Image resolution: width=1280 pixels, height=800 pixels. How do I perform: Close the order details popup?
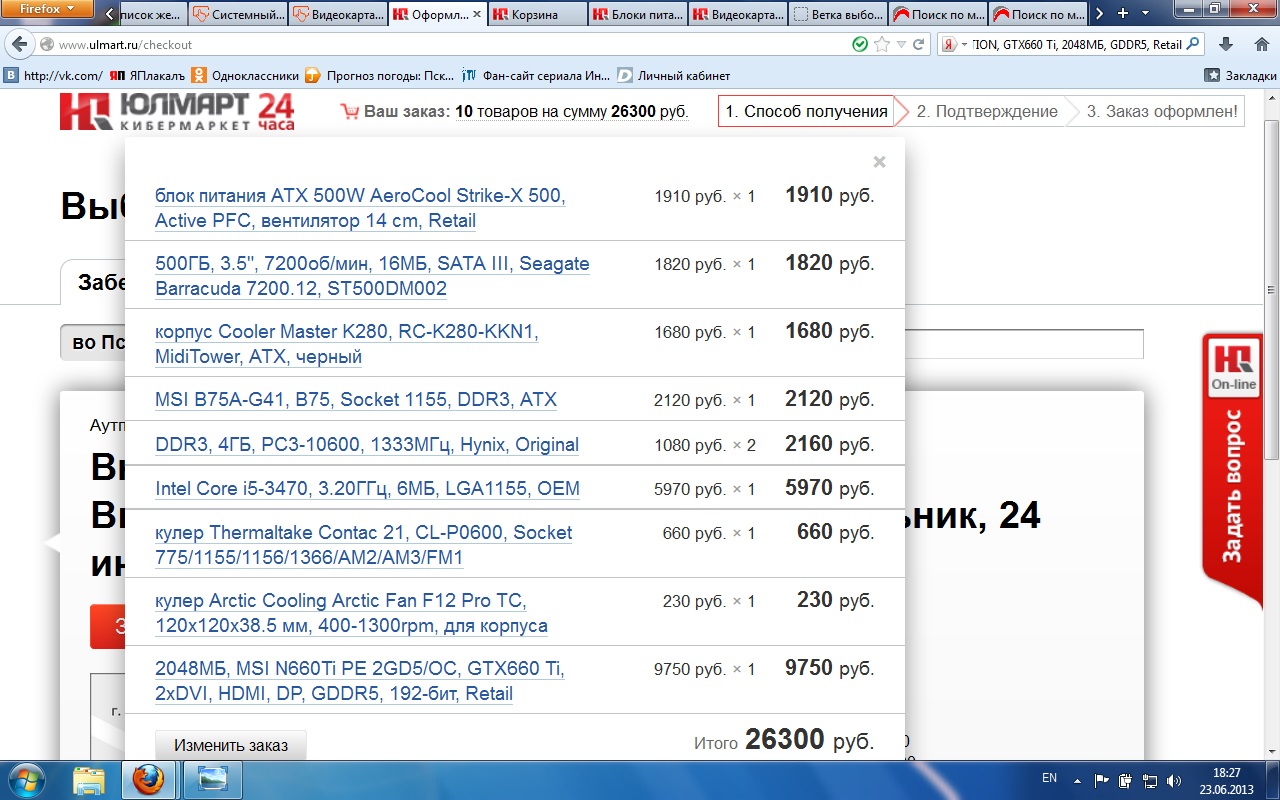point(879,162)
